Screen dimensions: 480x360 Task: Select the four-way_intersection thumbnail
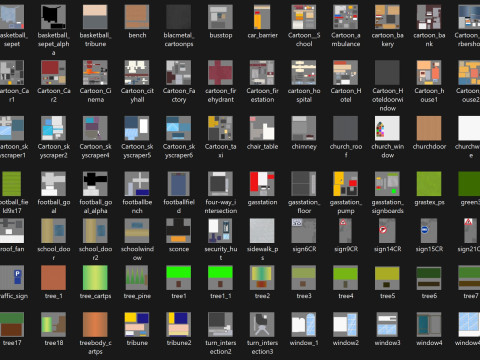(x=220, y=184)
